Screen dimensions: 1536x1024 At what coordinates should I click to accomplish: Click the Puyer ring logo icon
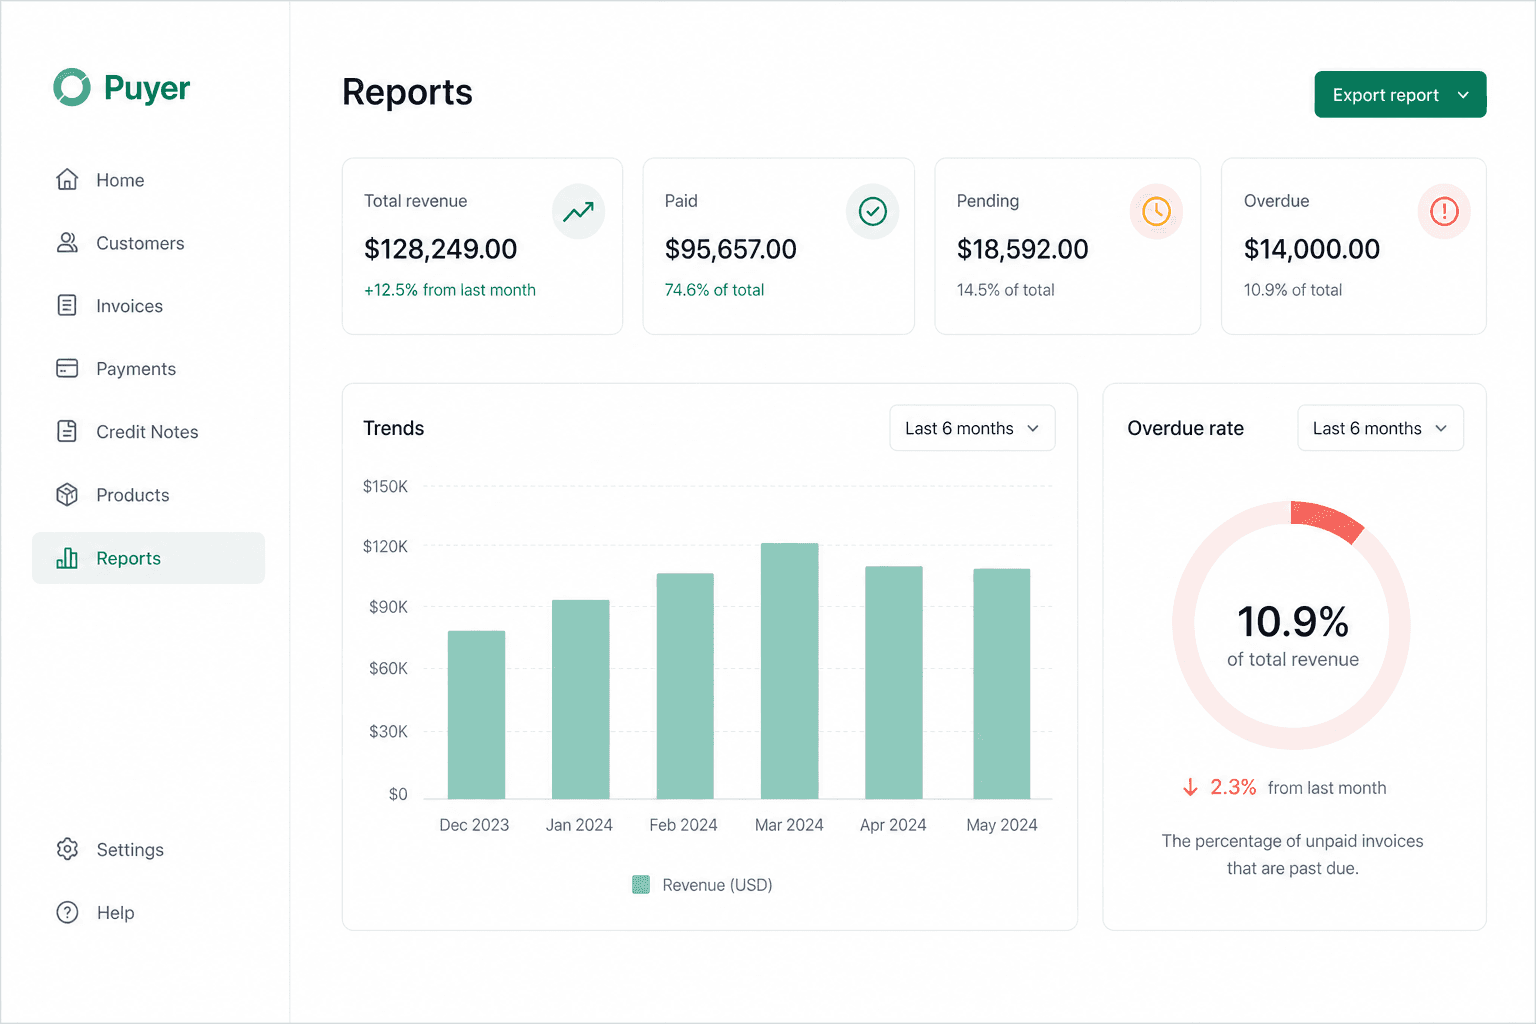click(x=72, y=87)
